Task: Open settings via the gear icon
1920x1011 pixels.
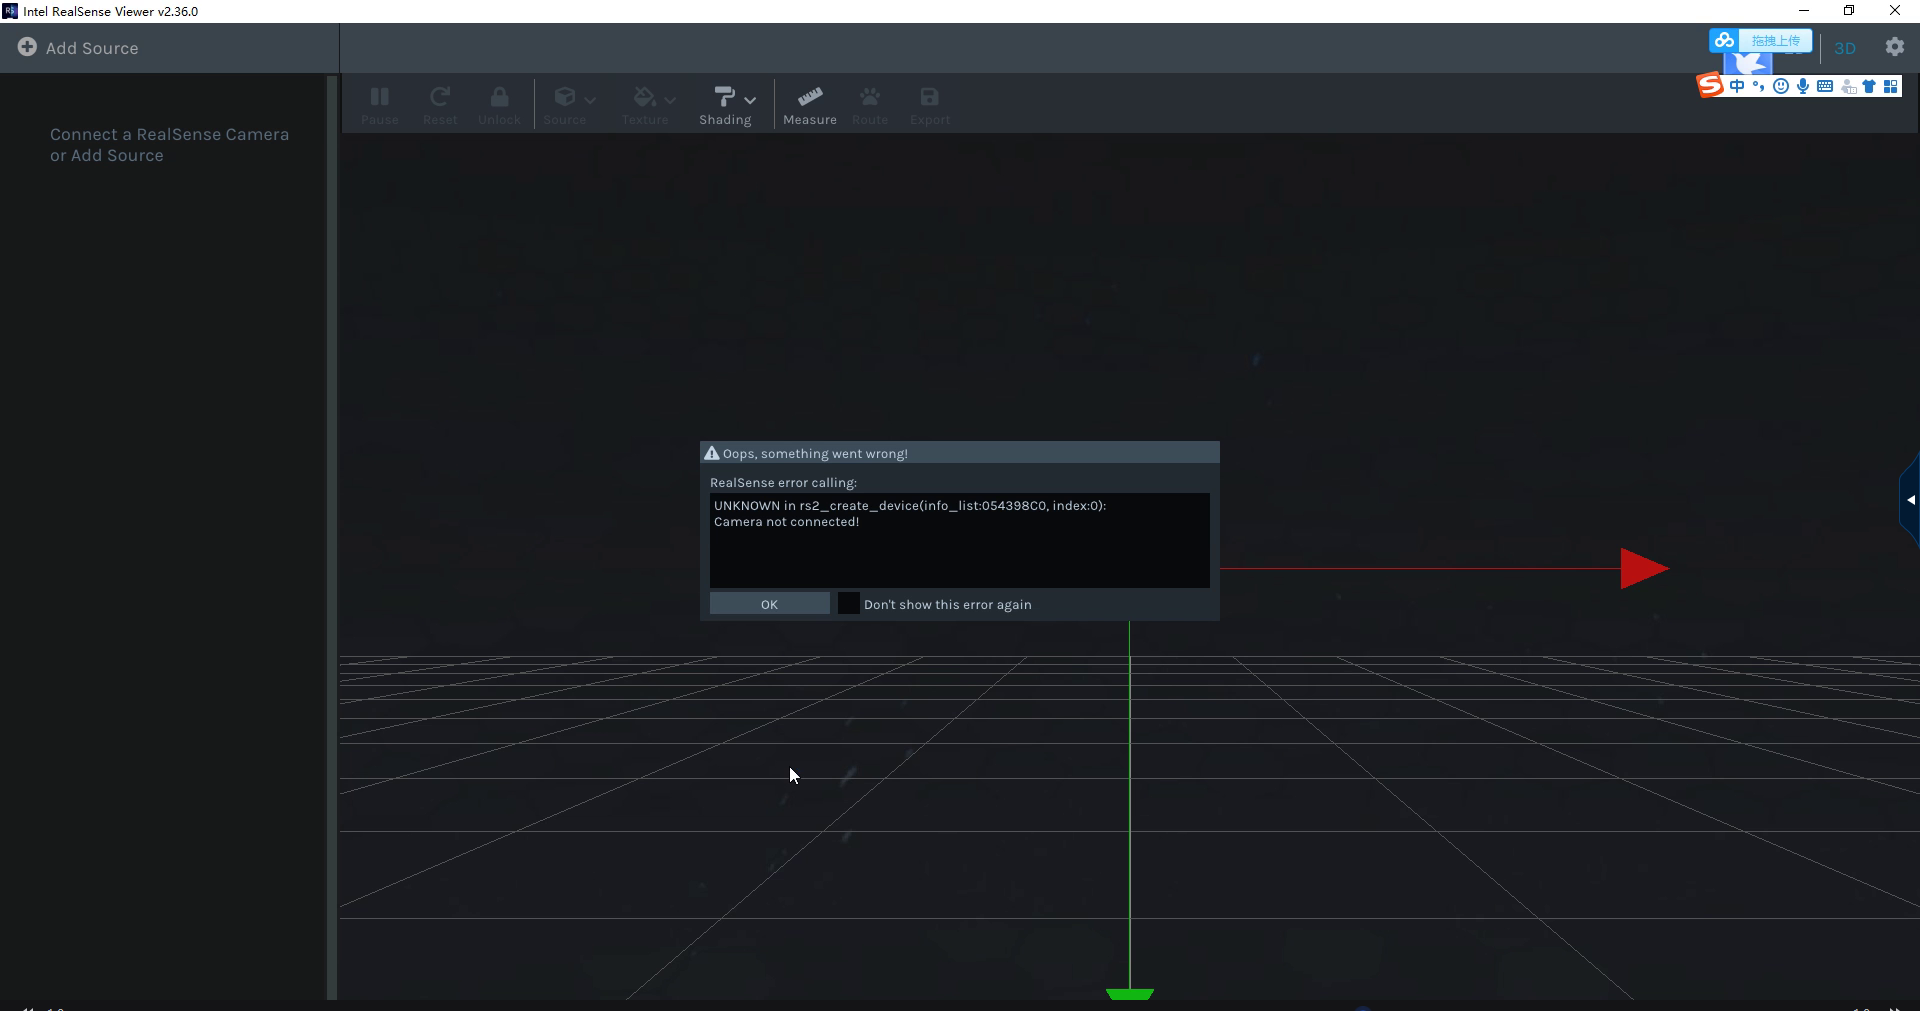Action: click(1895, 47)
